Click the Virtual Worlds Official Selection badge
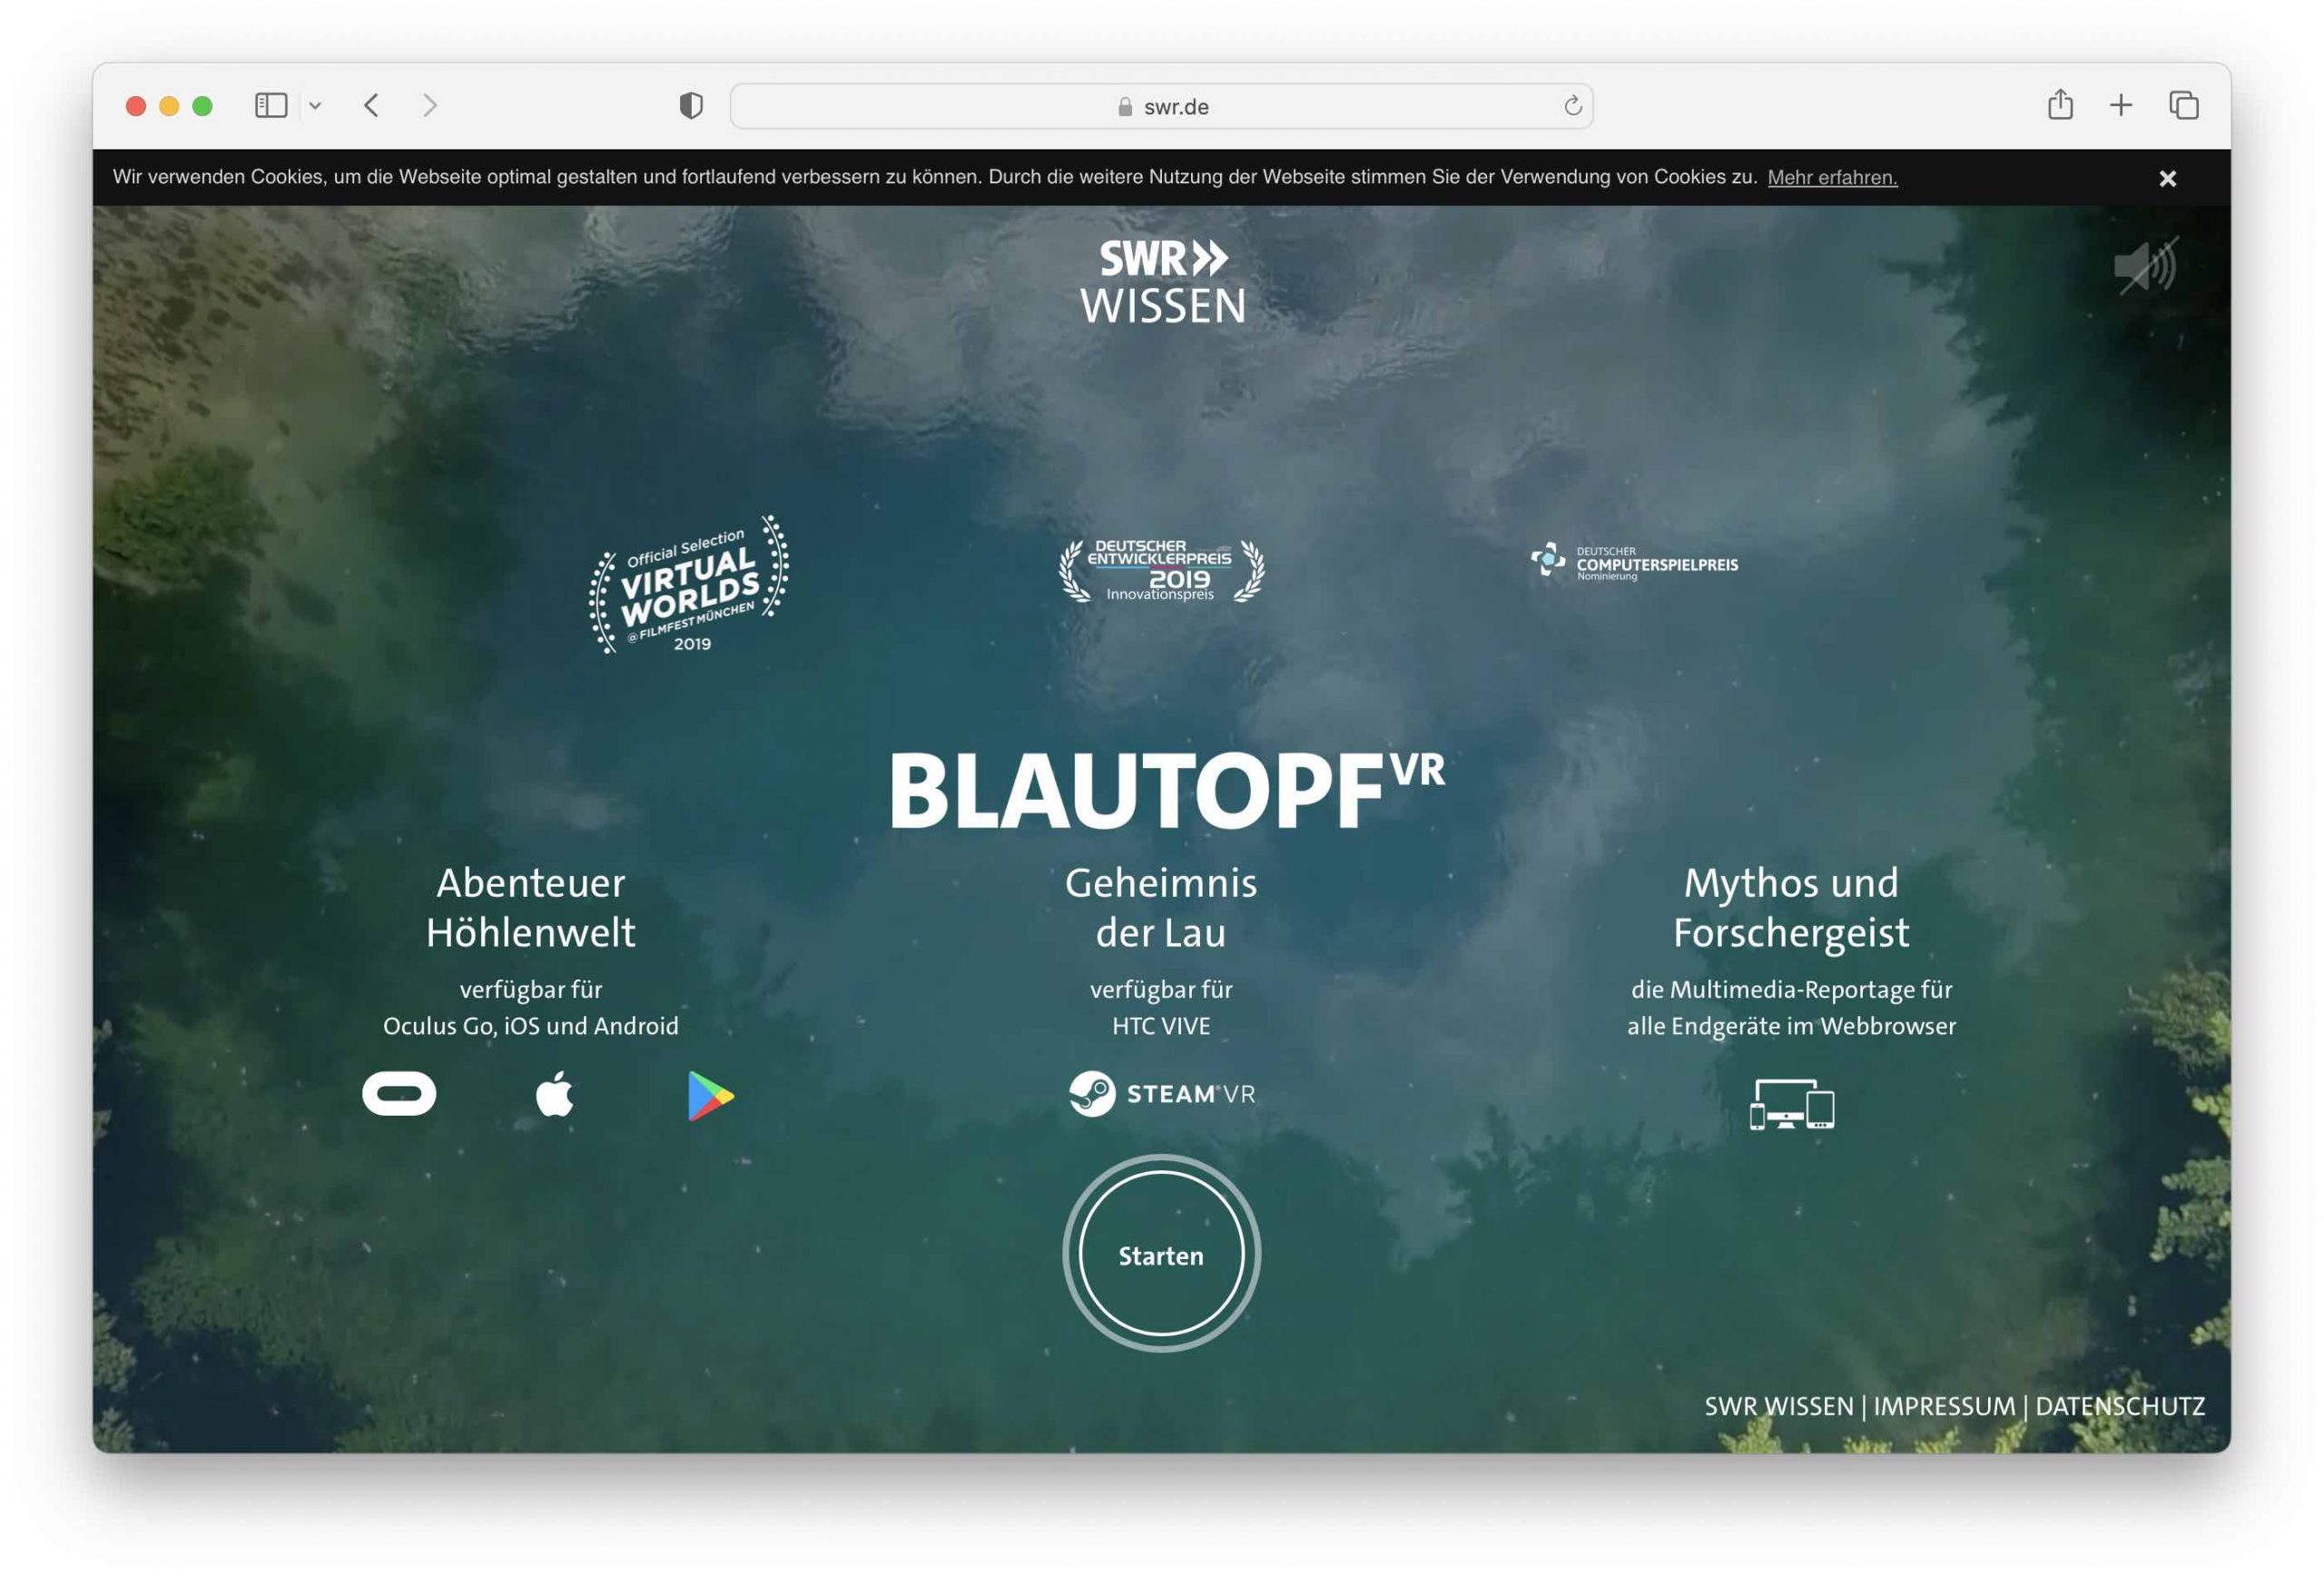This screenshot has width=2324, height=1576. click(689, 584)
